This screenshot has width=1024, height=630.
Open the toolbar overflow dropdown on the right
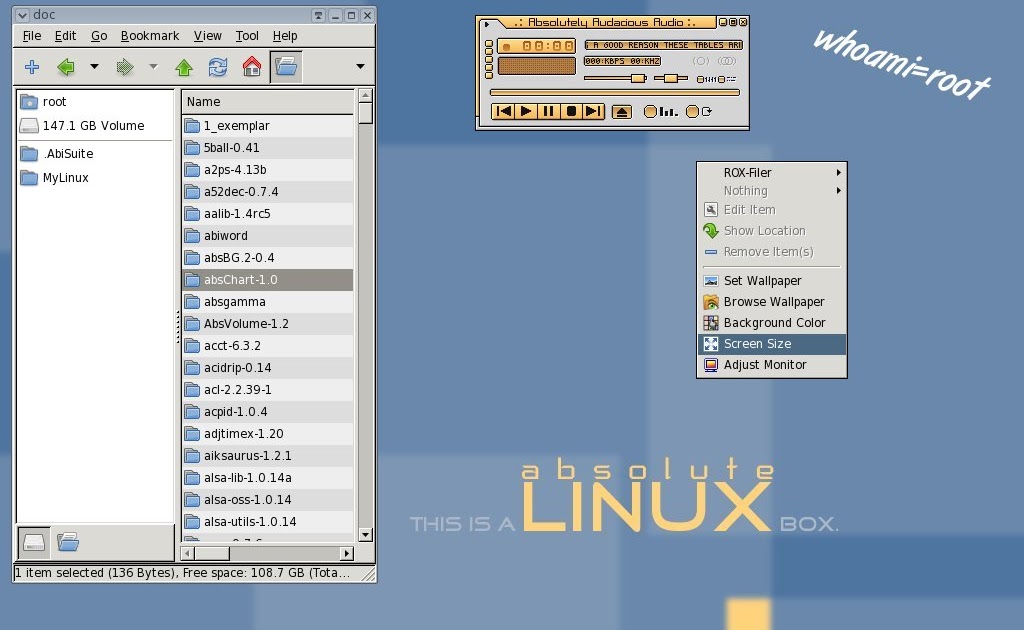(x=358, y=67)
